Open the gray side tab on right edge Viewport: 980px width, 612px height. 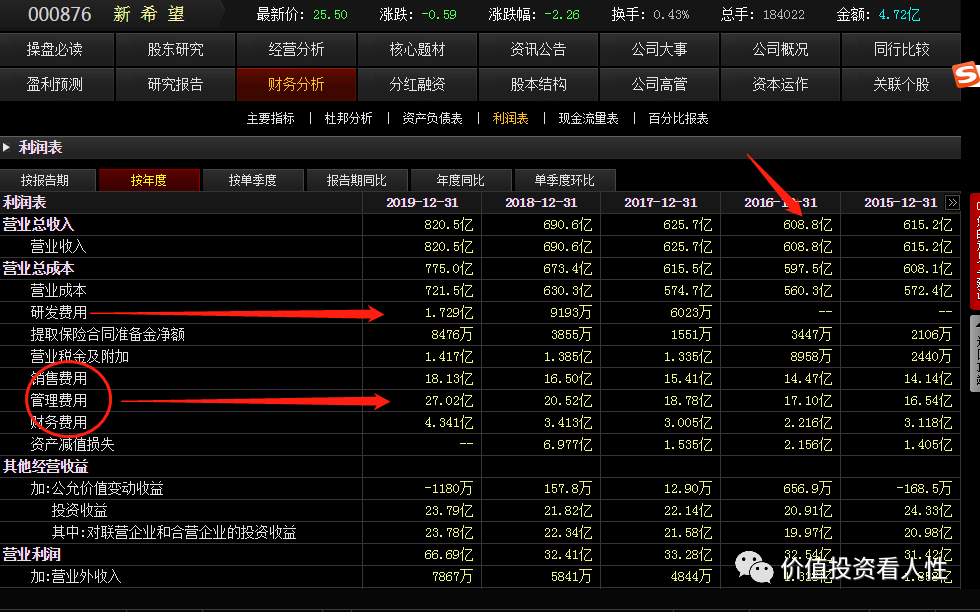tap(975, 354)
